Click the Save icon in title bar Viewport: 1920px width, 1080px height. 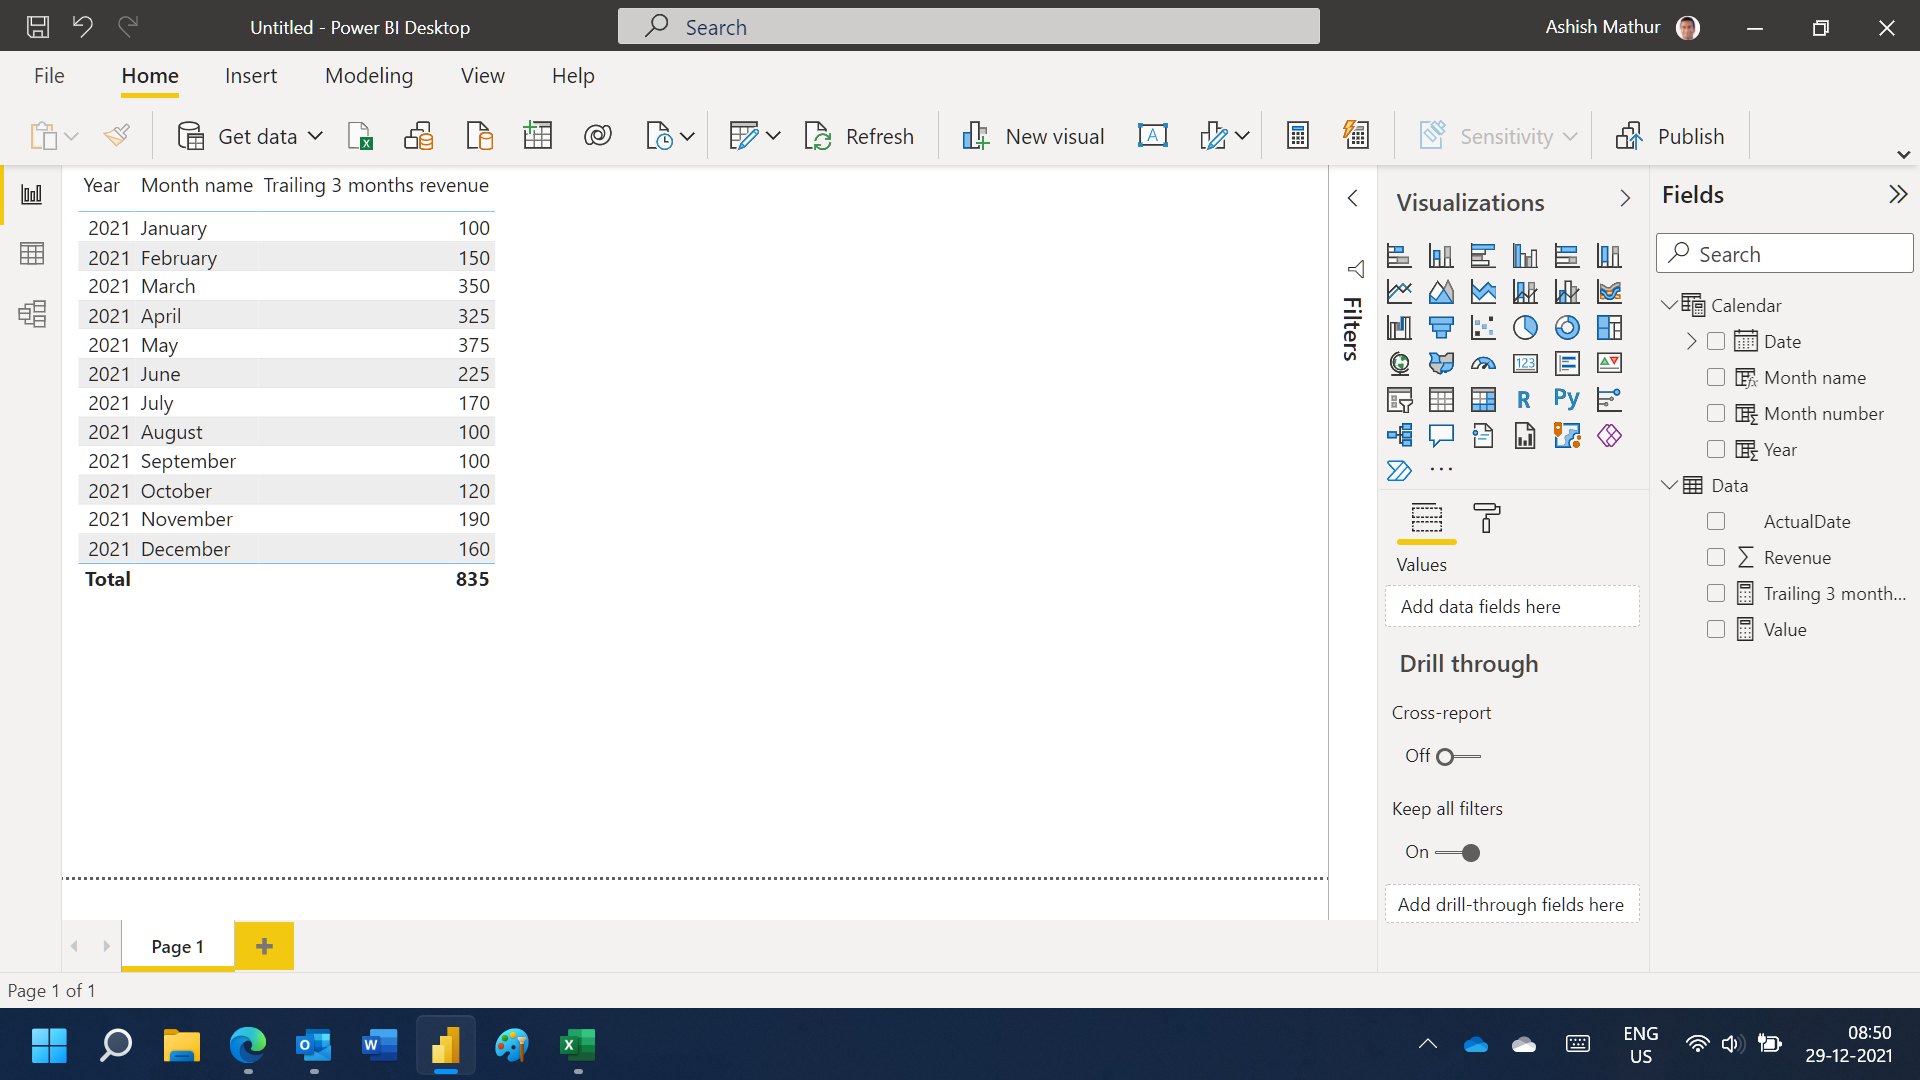click(x=38, y=27)
